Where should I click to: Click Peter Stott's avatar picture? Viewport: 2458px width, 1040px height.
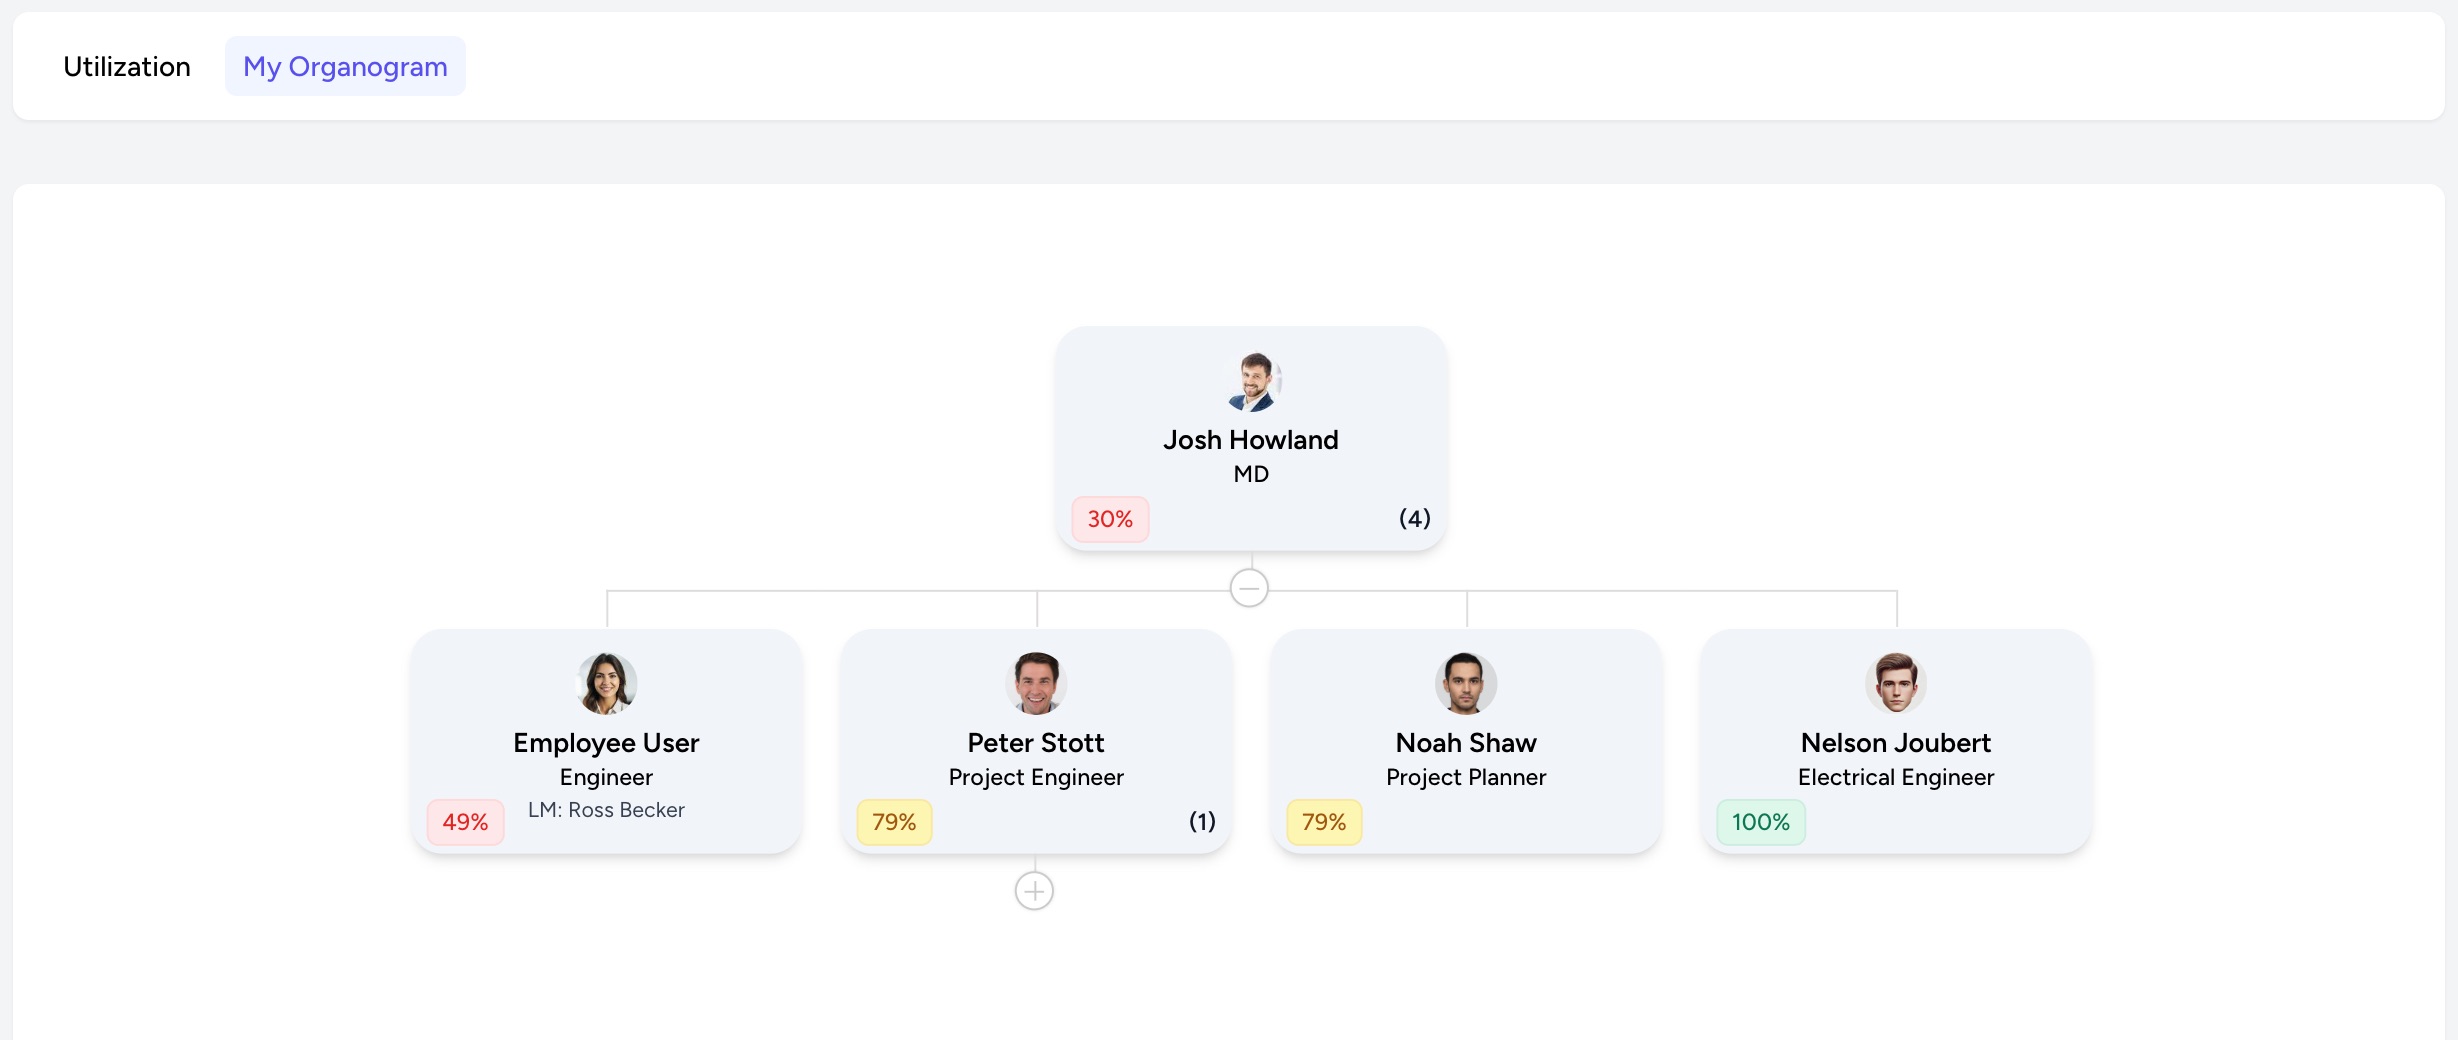coord(1036,684)
